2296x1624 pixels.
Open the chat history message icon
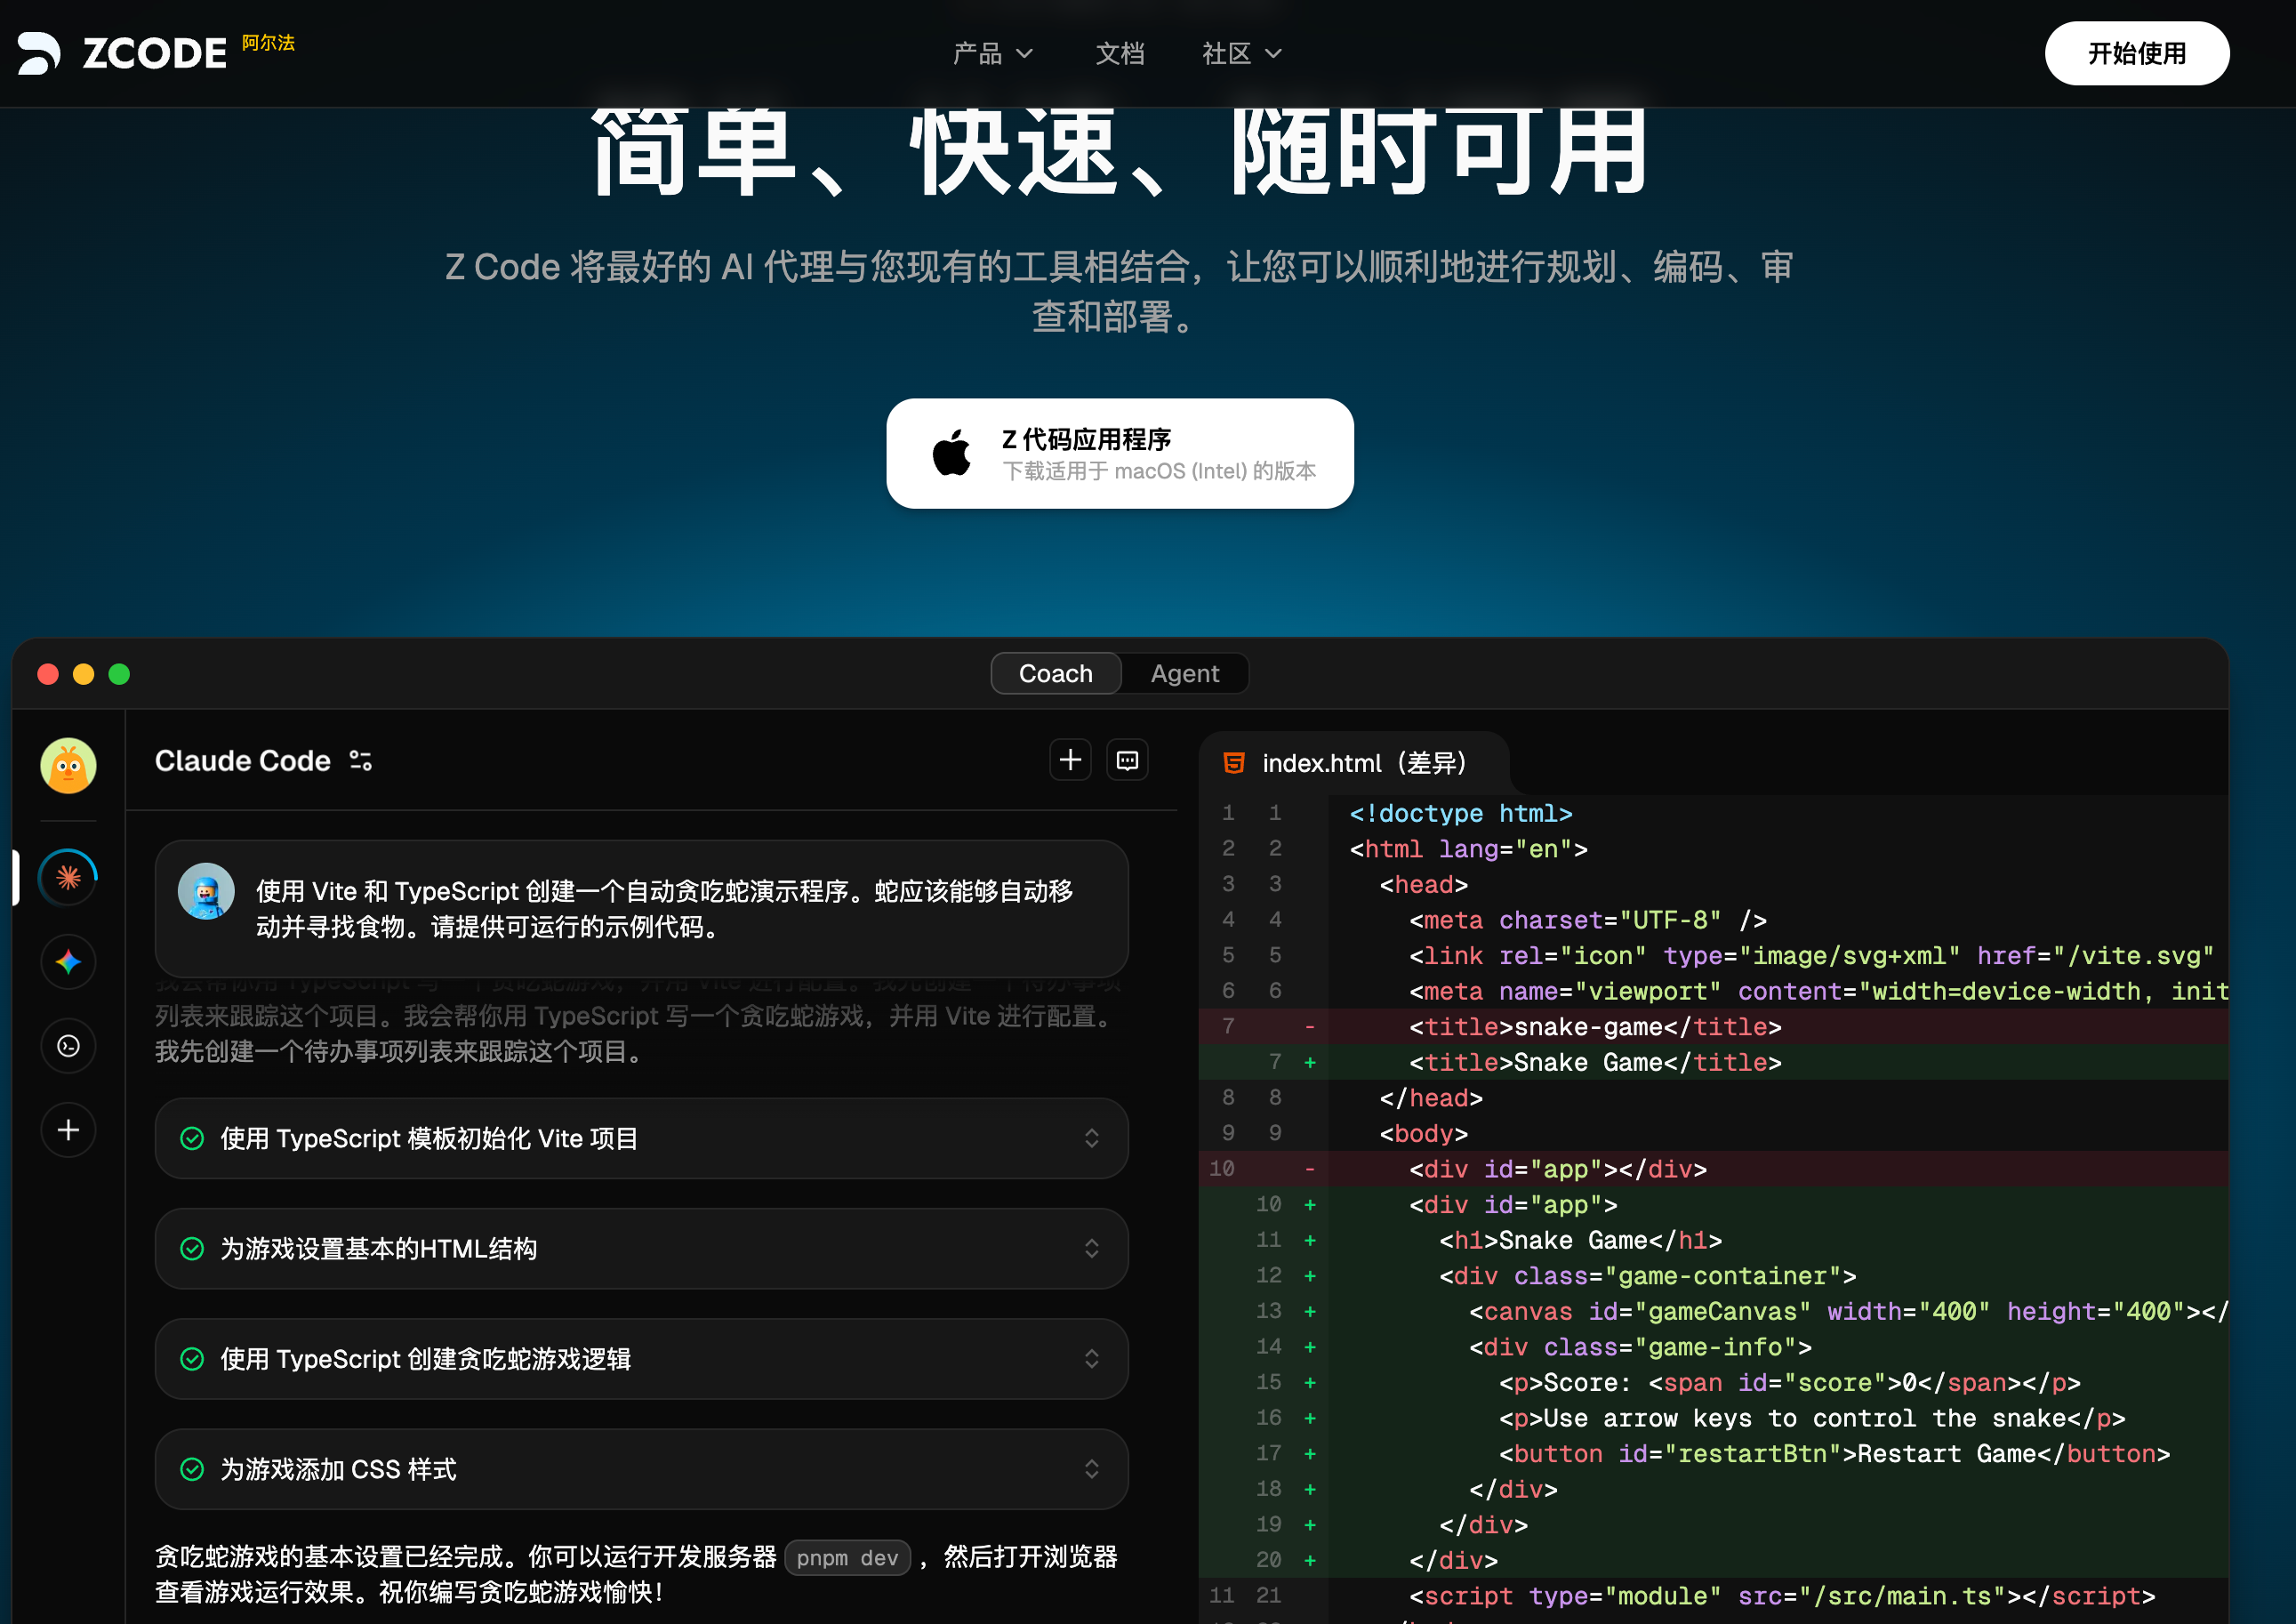(x=1127, y=760)
